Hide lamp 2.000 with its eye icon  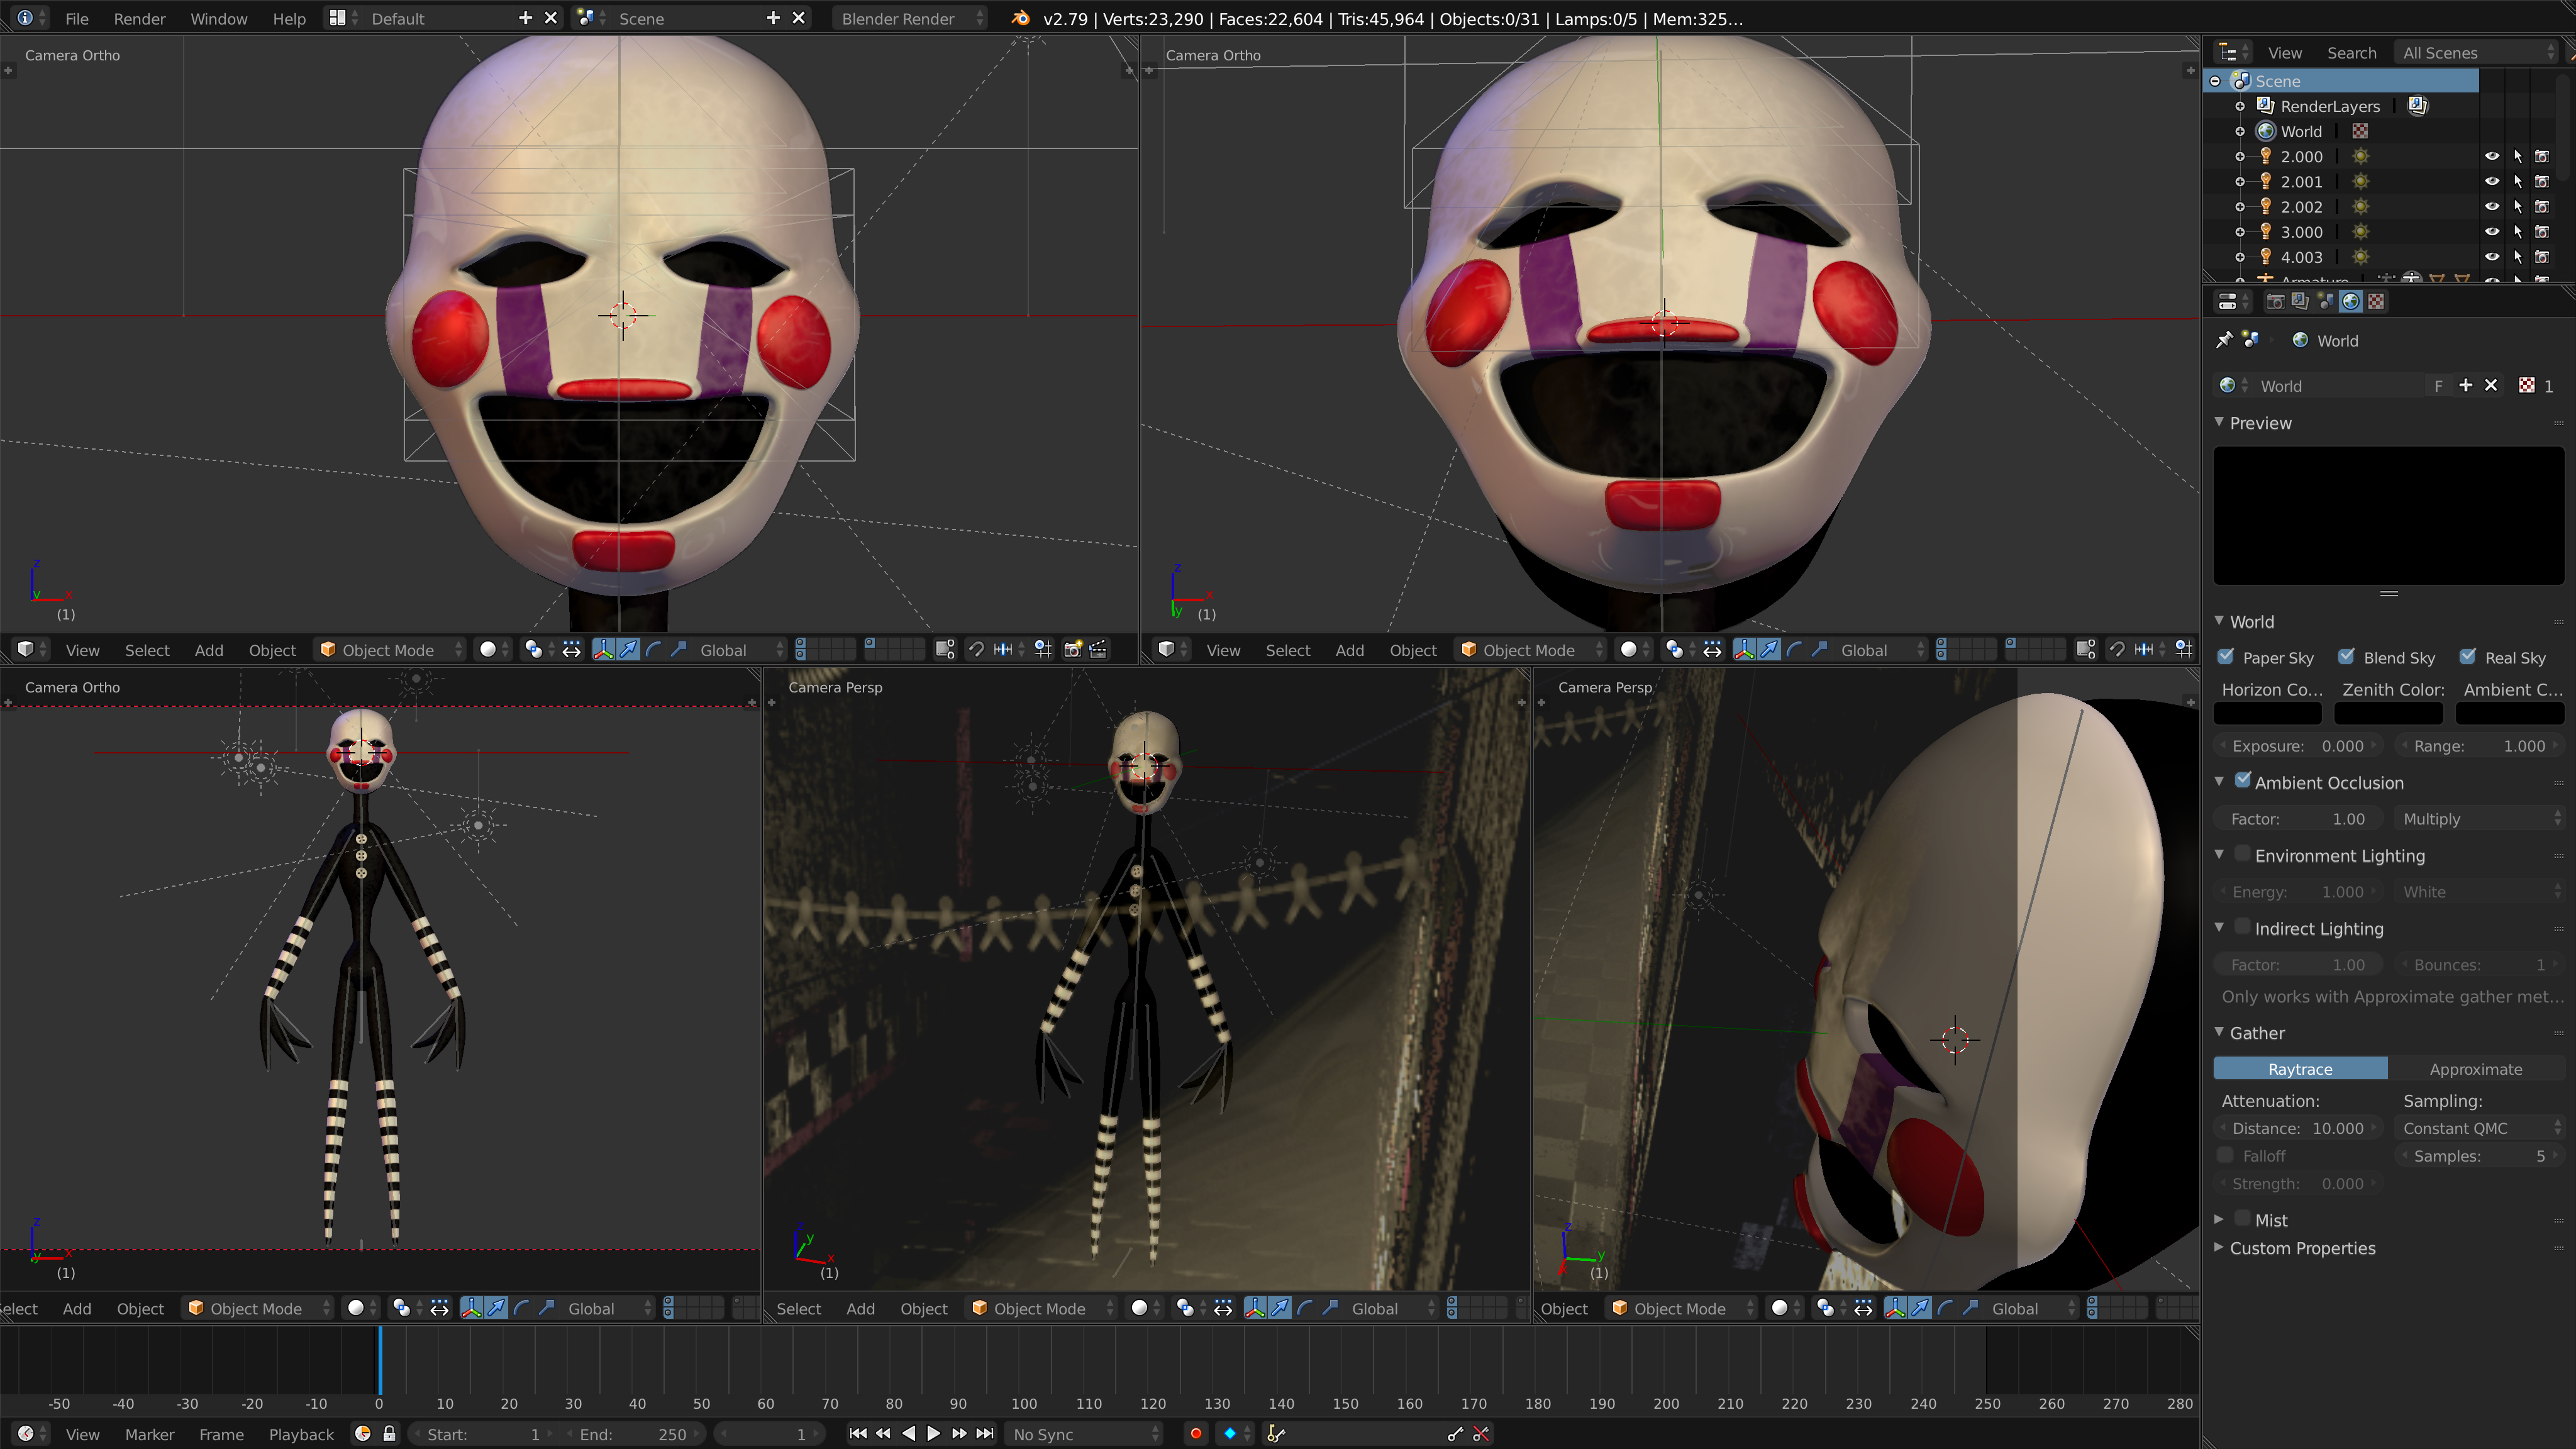pyautogui.click(x=2492, y=156)
